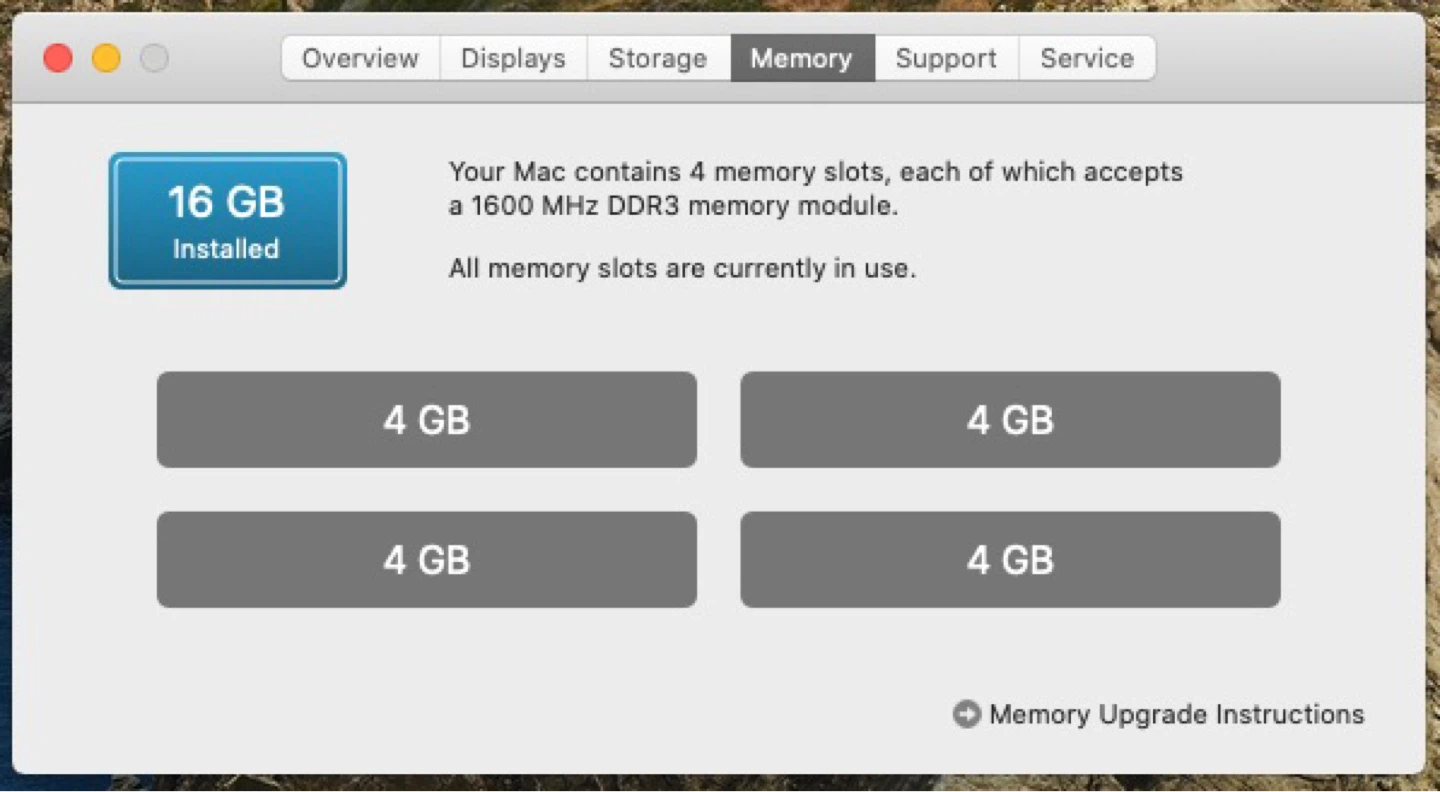The height and width of the screenshot is (792, 1440).
Task: Select the lower-right 4 GB memory slot
Action: [x=1010, y=560]
